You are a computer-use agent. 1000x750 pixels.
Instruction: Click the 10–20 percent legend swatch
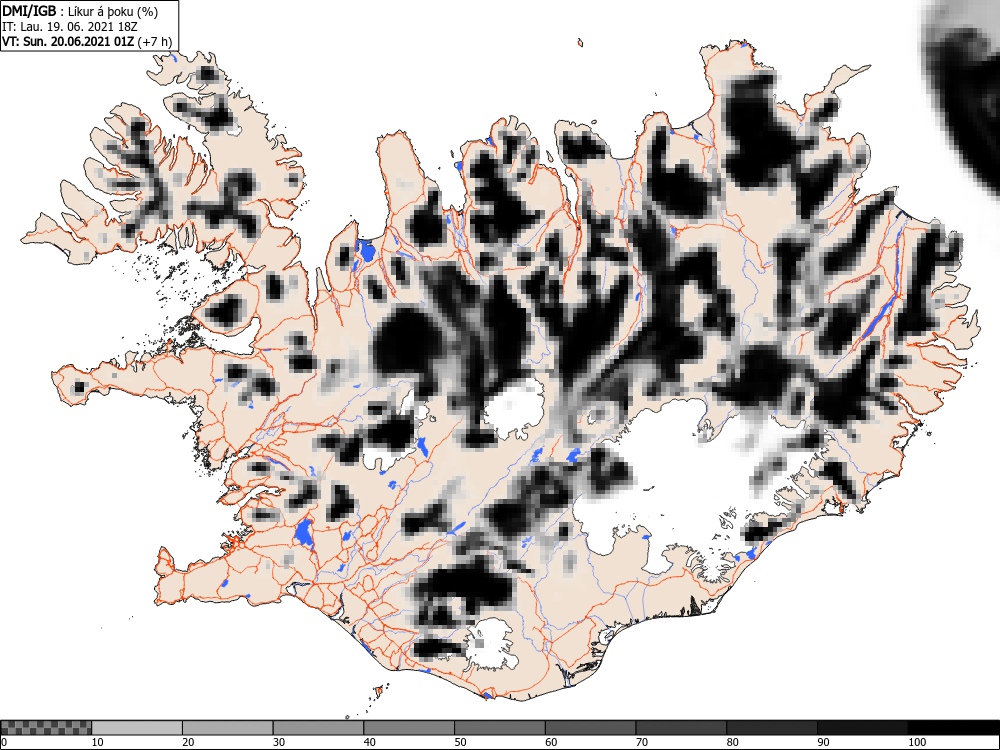pos(137,728)
